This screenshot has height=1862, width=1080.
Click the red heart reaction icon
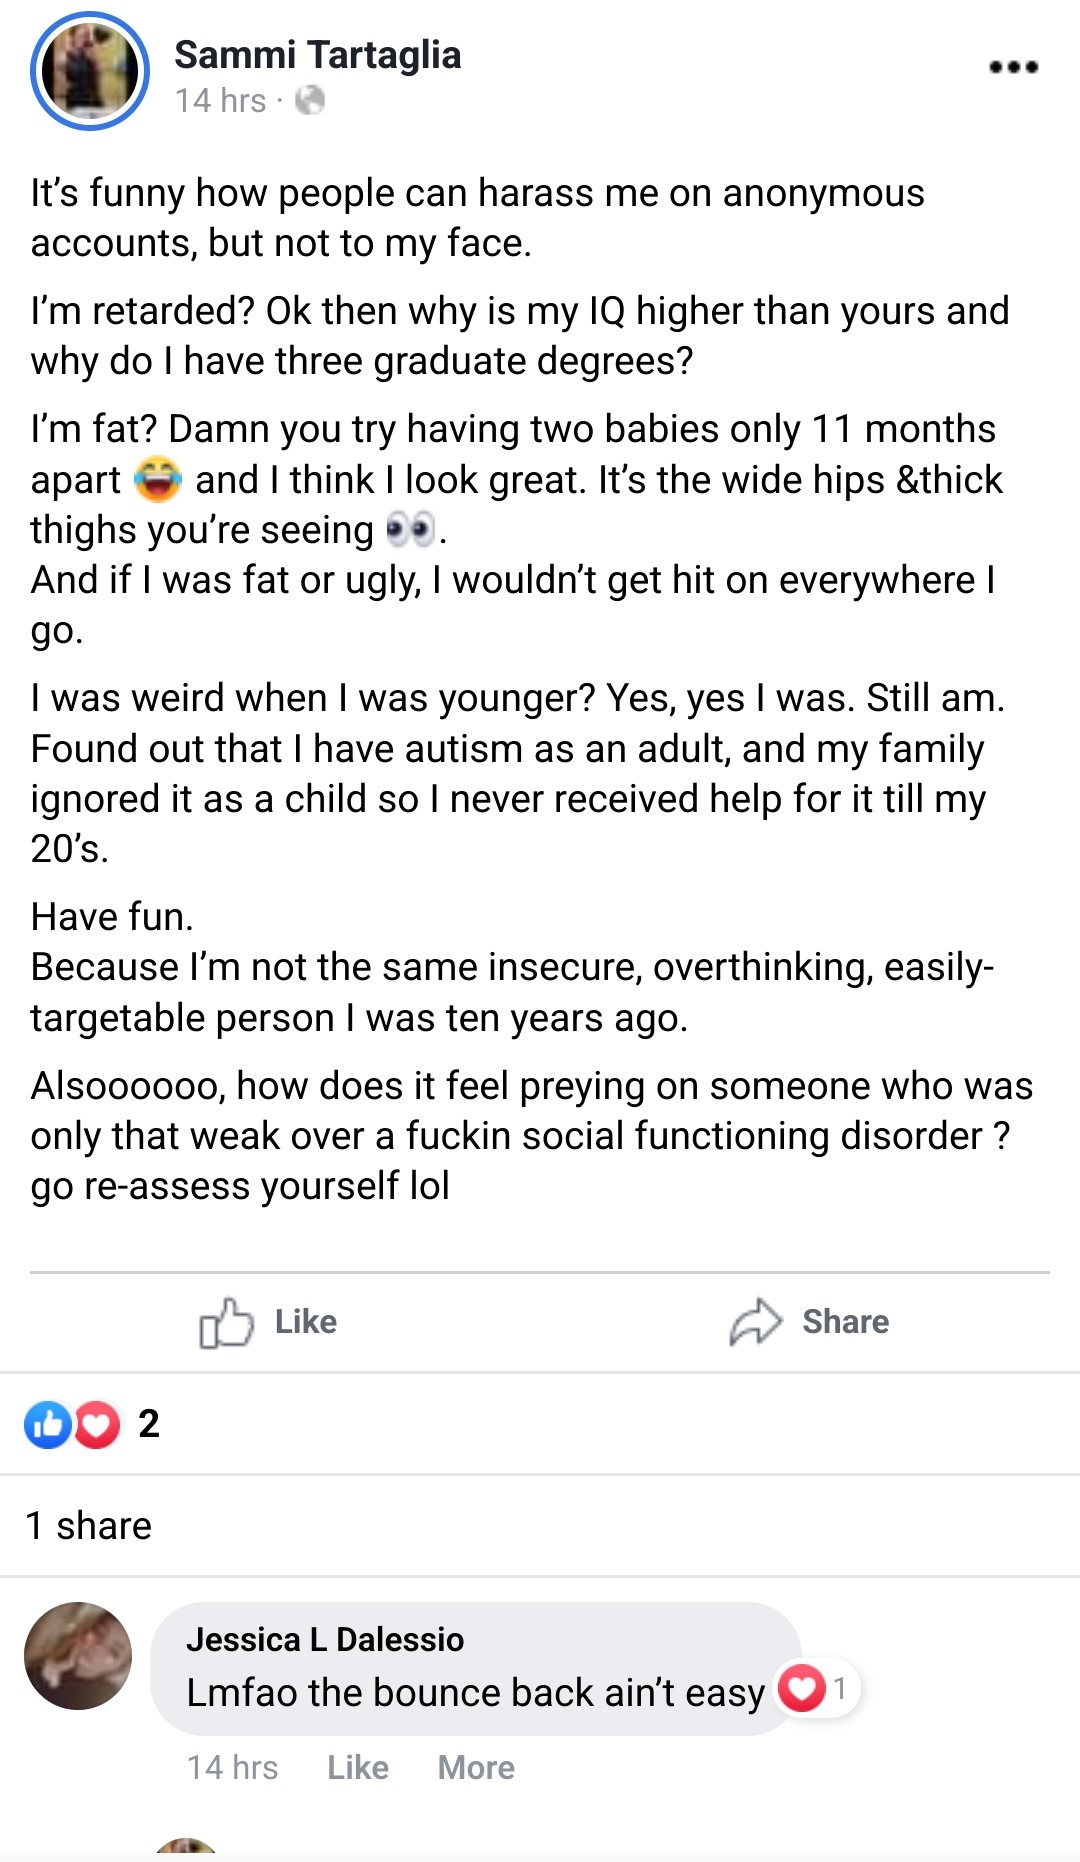(x=97, y=1425)
